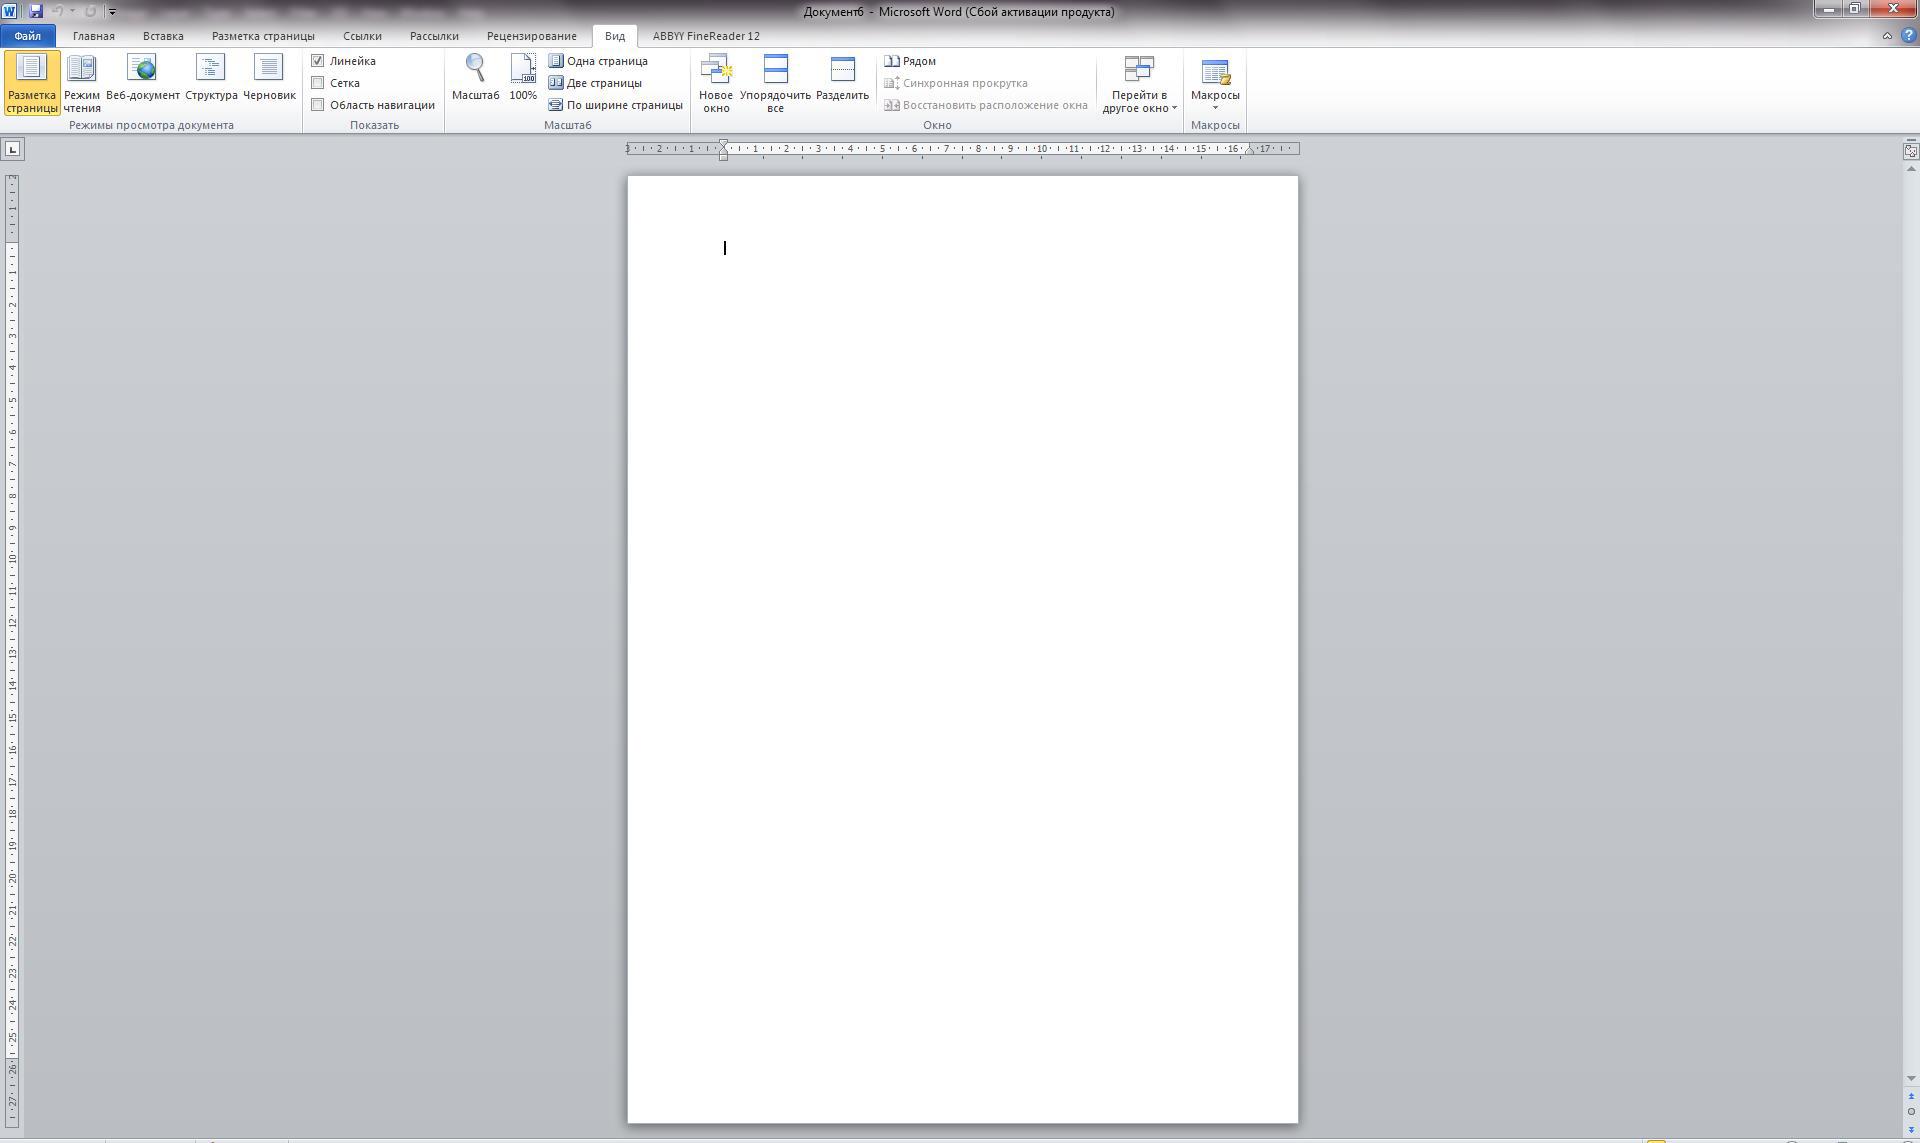1920x1143 pixels.
Task: Click Две страницы zoom button
Action: pos(596,83)
